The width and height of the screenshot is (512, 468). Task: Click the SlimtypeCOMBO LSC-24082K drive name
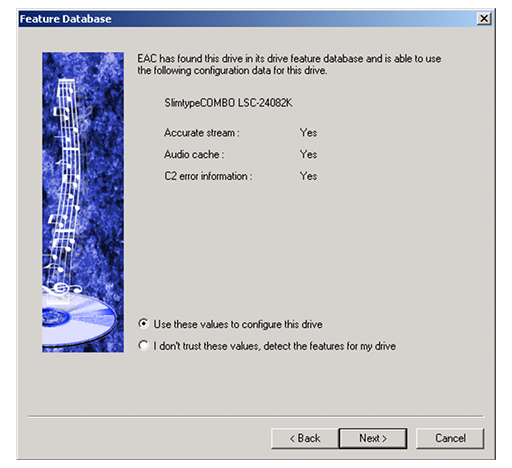coord(228,103)
